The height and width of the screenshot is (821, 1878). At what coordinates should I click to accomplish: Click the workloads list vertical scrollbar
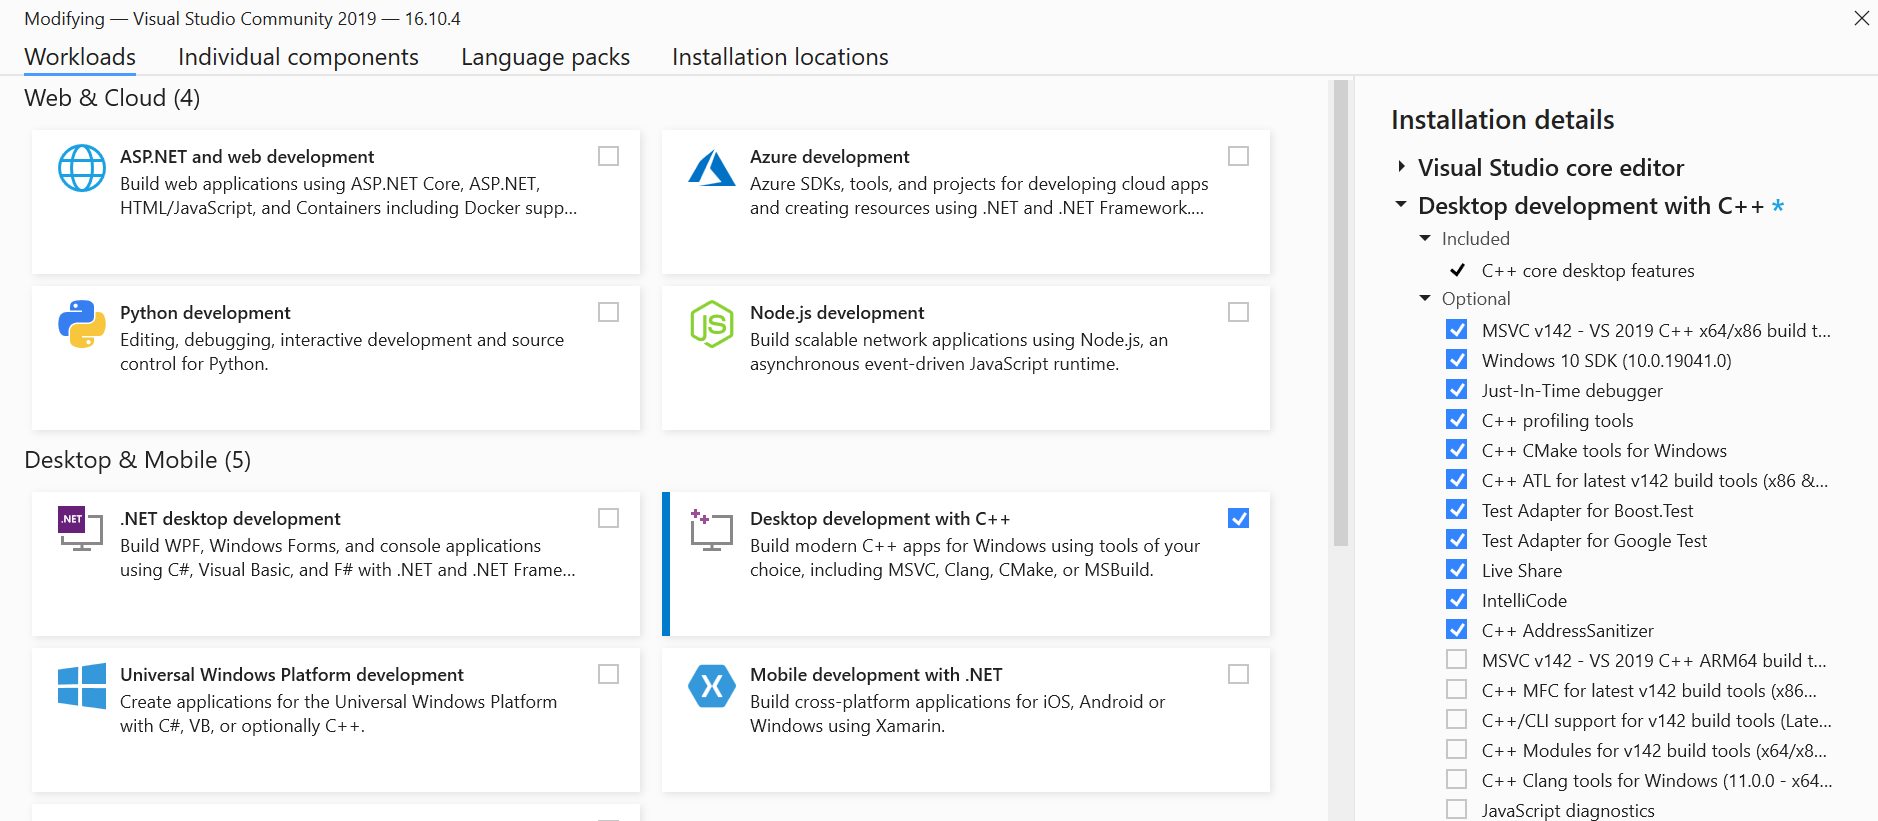pos(1340,313)
